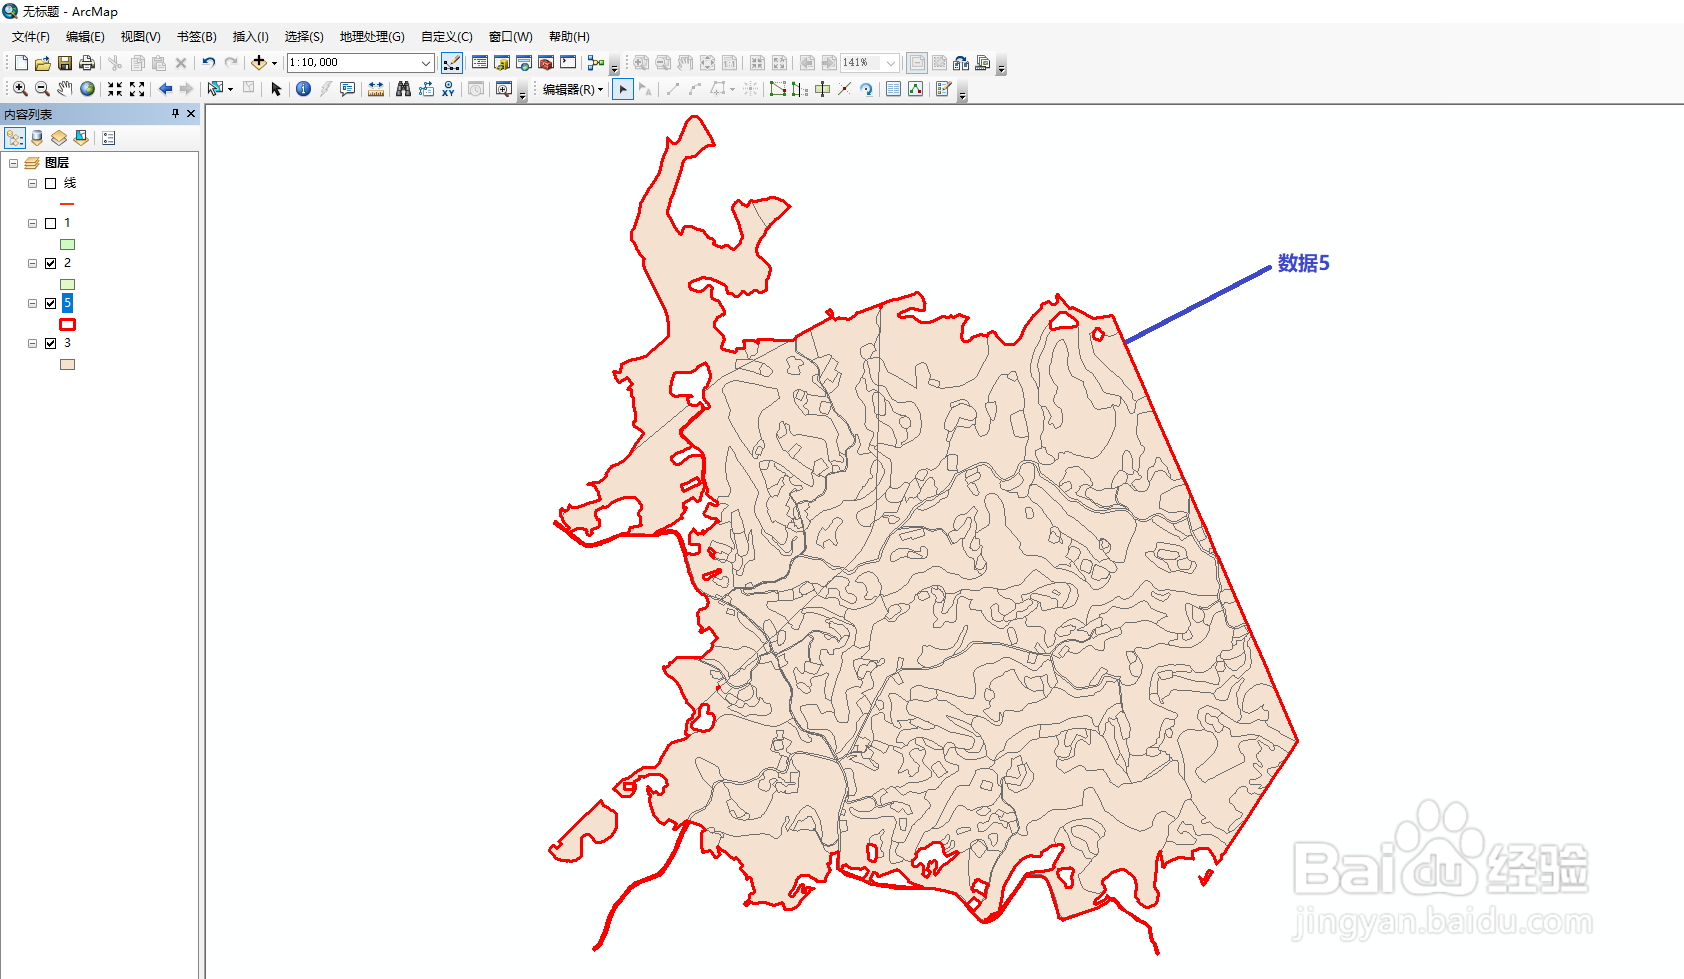List layers by visibility
The width and height of the screenshot is (1684, 979).
click(59, 138)
